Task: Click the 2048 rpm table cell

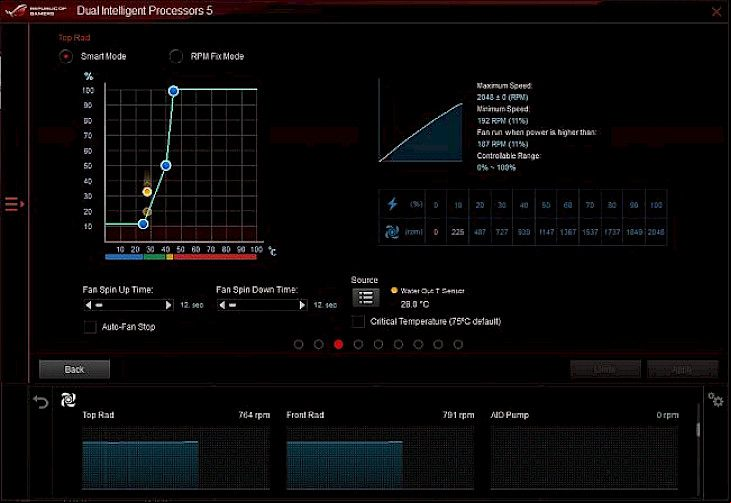Action: click(x=656, y=232)
